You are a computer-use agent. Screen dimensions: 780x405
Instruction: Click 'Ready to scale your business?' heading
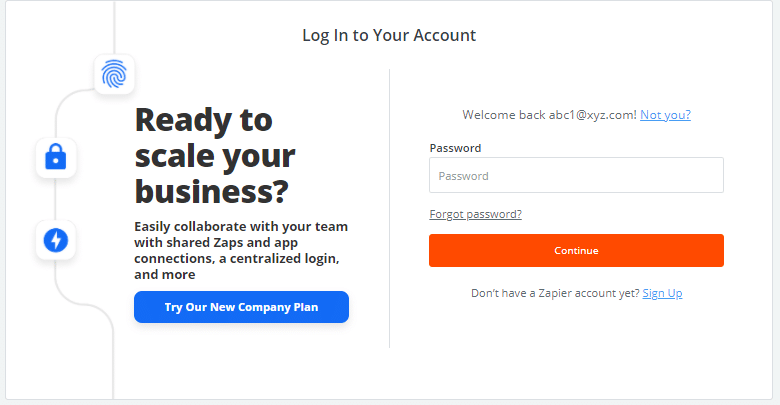click(x=215, y=154)
